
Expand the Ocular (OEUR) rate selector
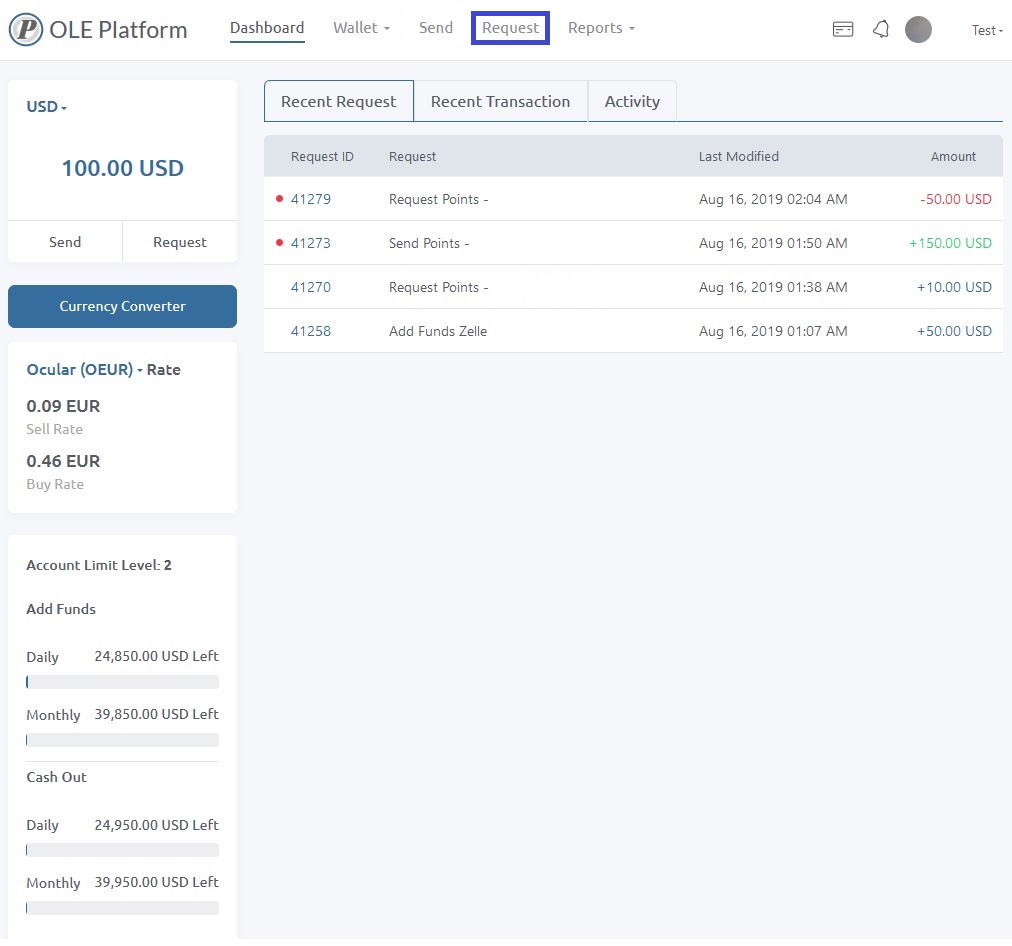[85, 370]
